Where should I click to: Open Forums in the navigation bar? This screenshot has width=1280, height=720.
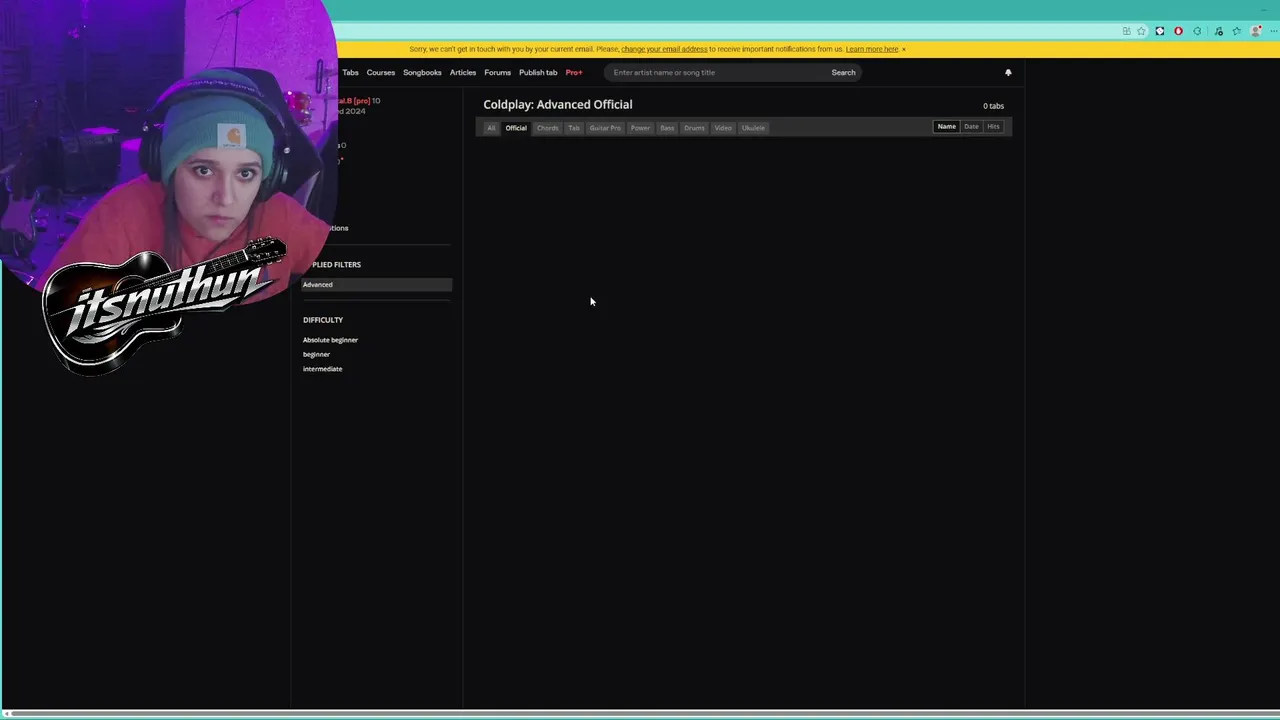click(497, 72)
